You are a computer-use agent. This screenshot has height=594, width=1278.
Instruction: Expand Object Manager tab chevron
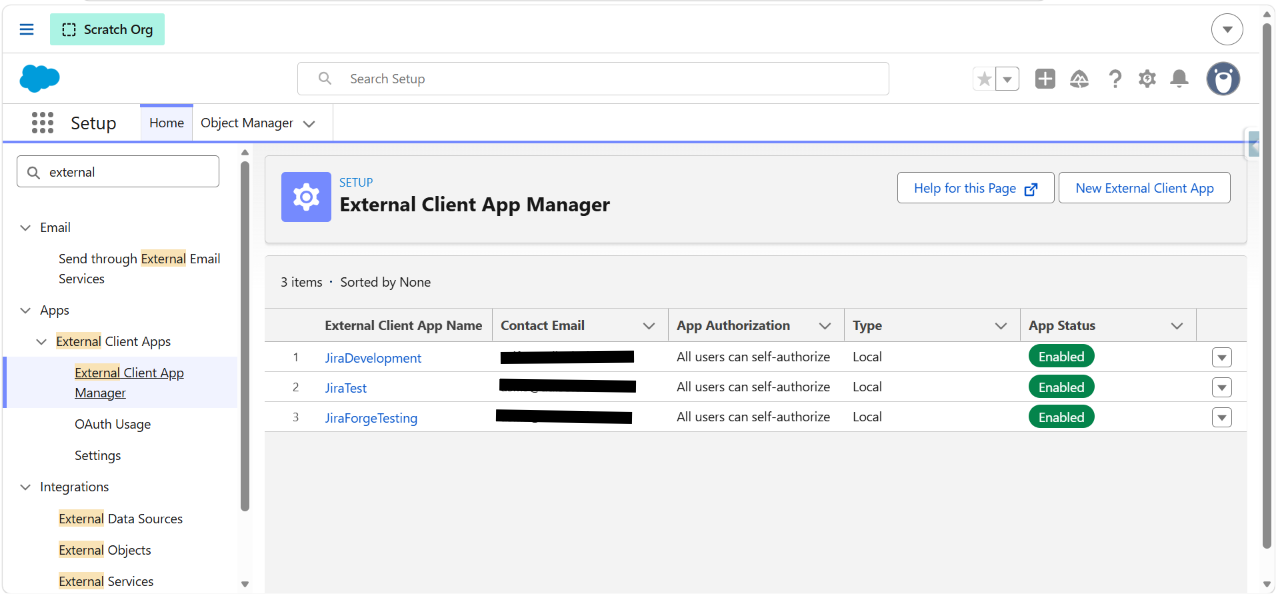pos(309,124)
